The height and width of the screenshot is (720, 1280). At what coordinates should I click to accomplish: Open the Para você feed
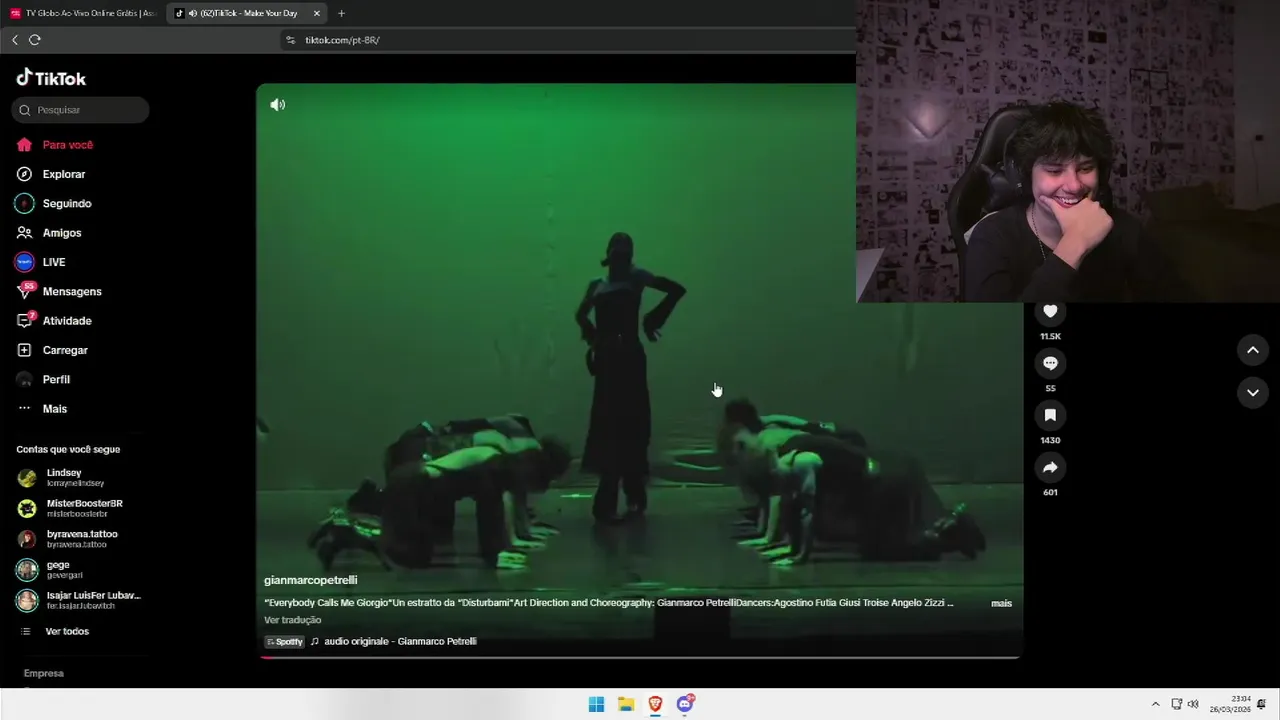click(67, 145)
